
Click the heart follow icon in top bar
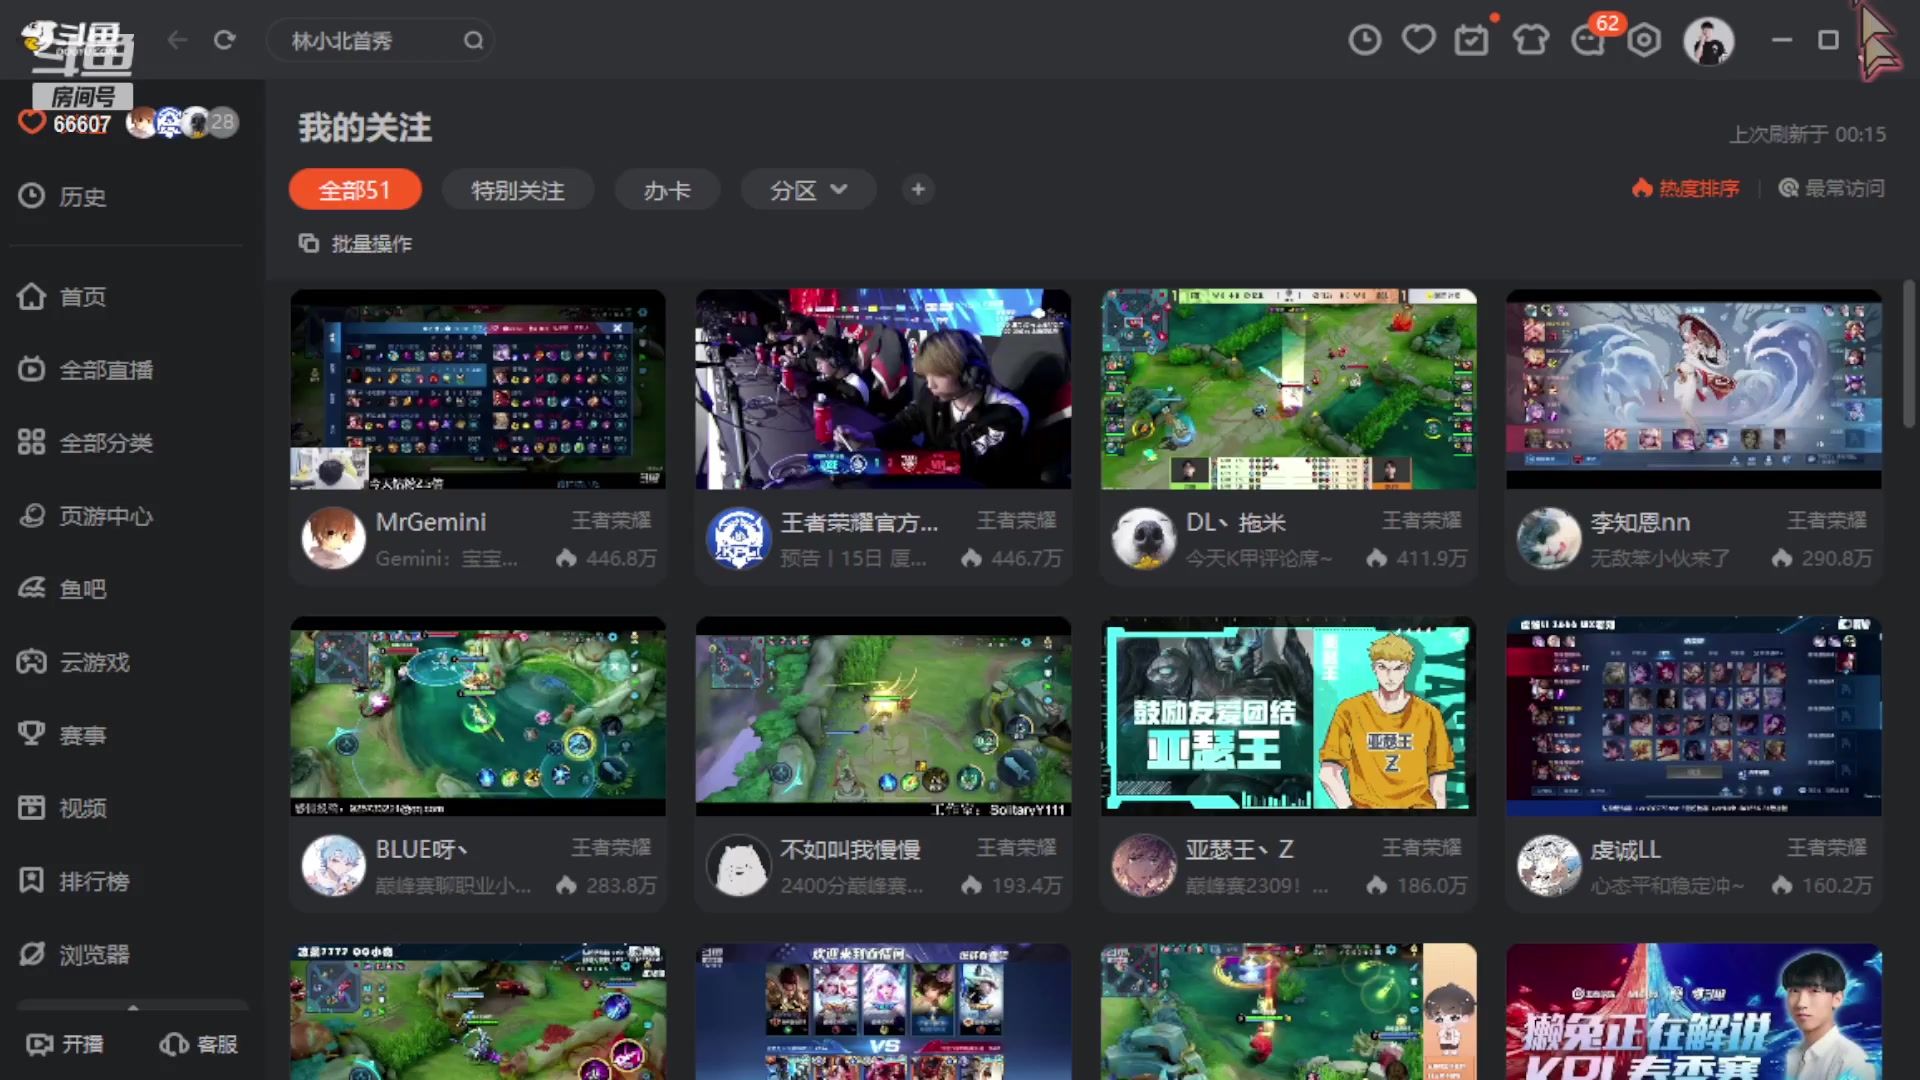pos(1418,40)
